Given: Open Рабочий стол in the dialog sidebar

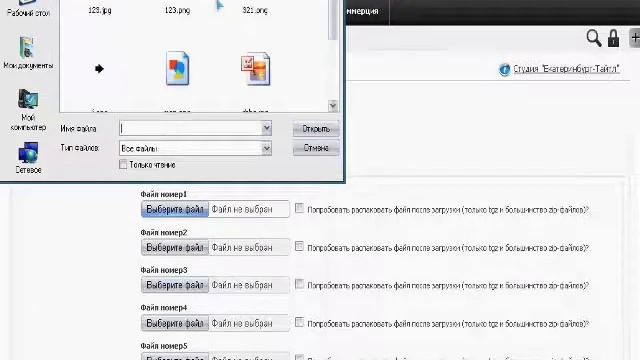Looking at the screenshot, I should click(x=28, y=9).
